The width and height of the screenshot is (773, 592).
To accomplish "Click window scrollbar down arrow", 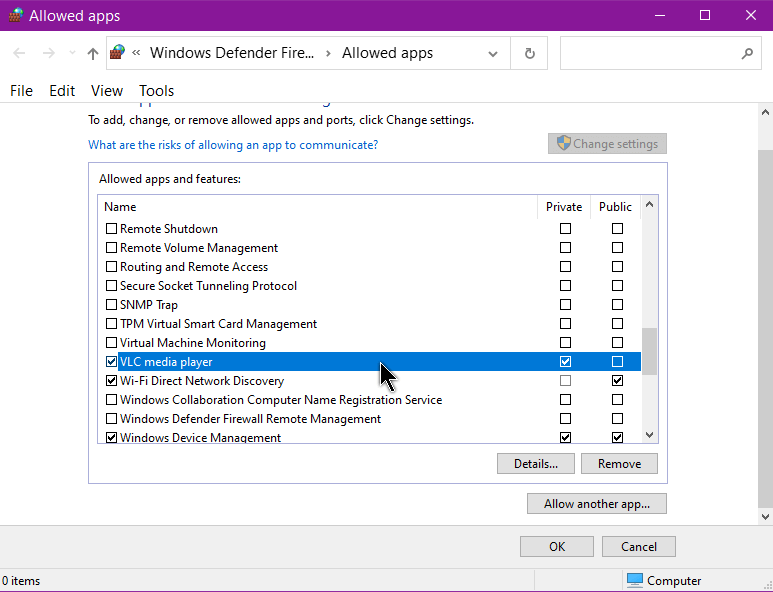I will click(x=765, y=517).
